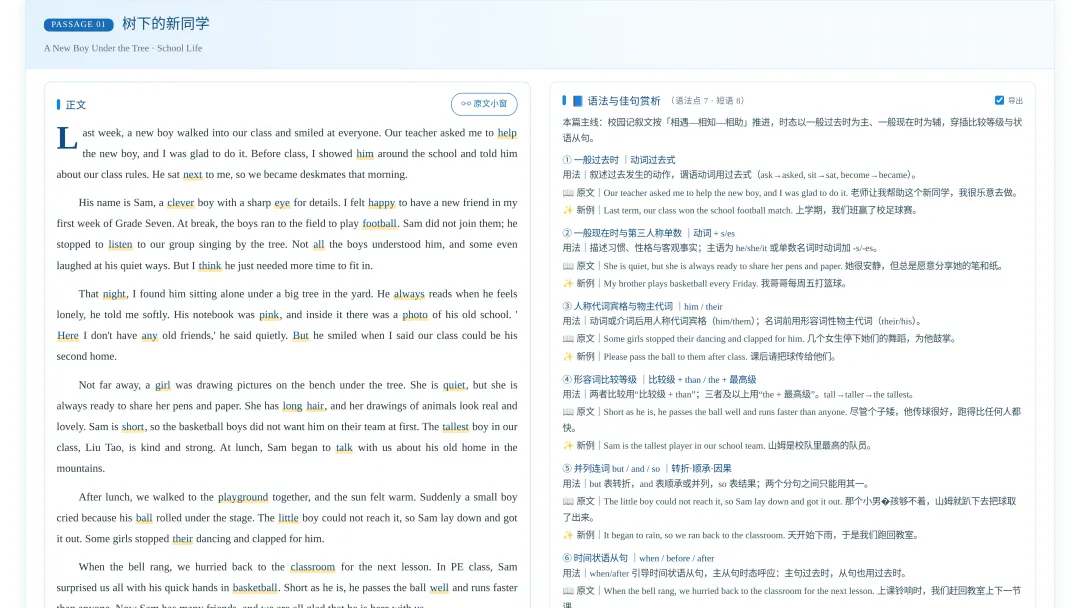Image resolution: width=1080 pixels, height=608 pixels.
Task: Click the 语法与佳句赏析 panel title
Action: pos(623,101)
